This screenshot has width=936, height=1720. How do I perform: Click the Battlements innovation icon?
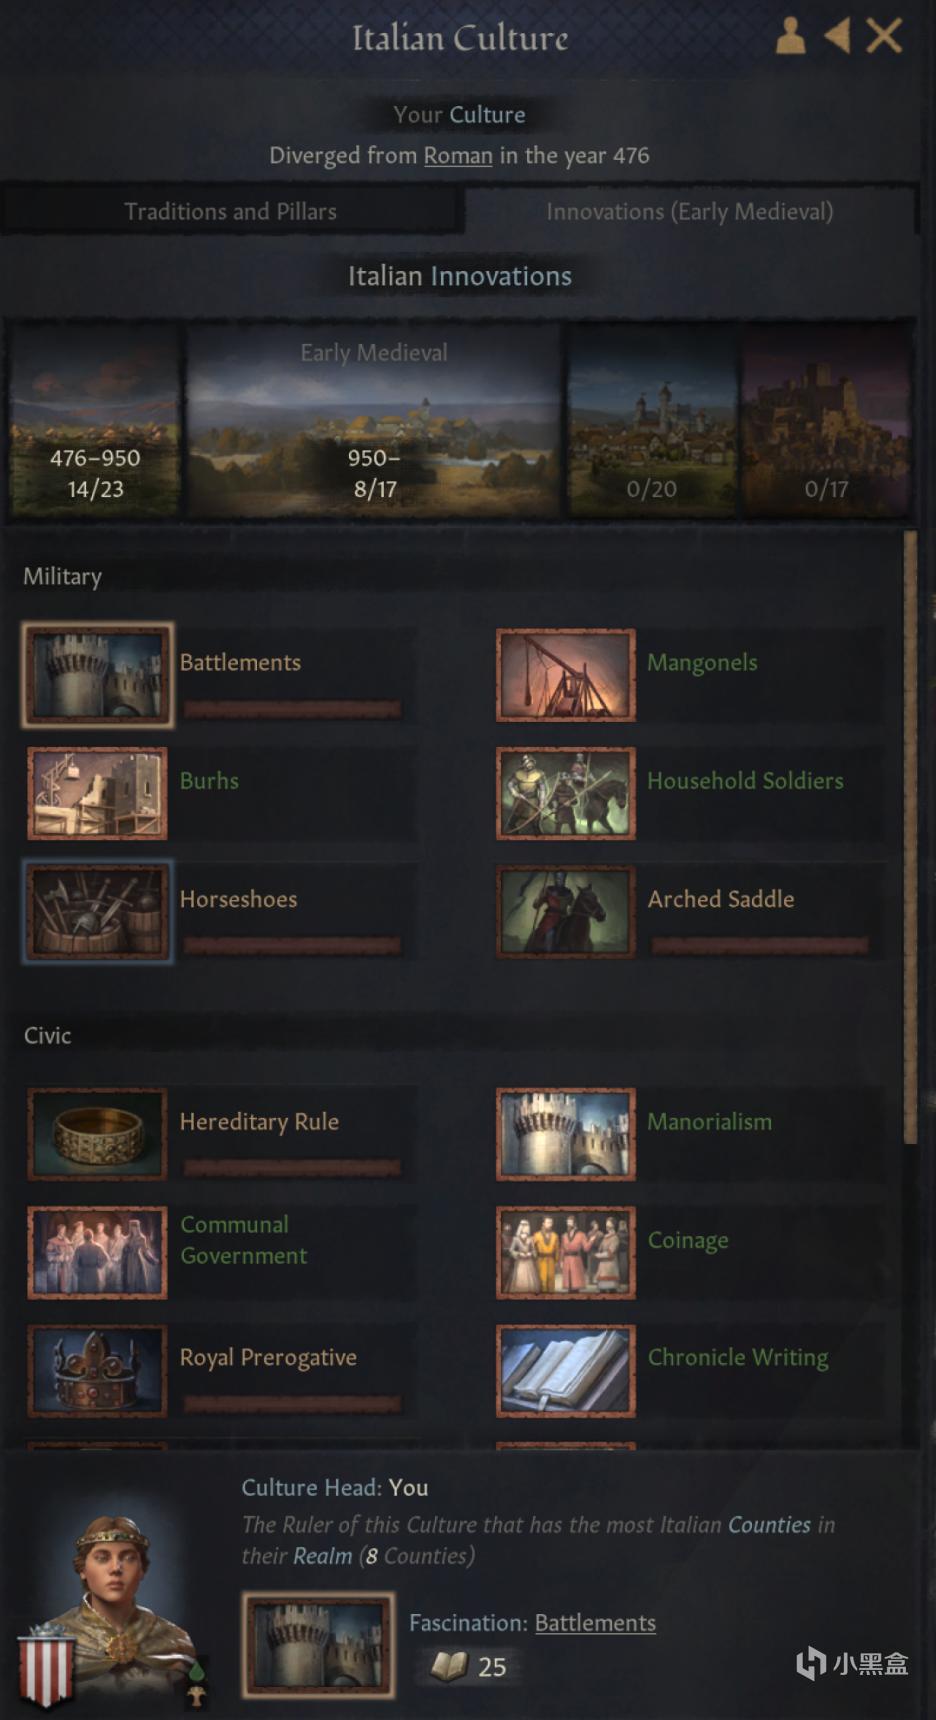[98, 675]
